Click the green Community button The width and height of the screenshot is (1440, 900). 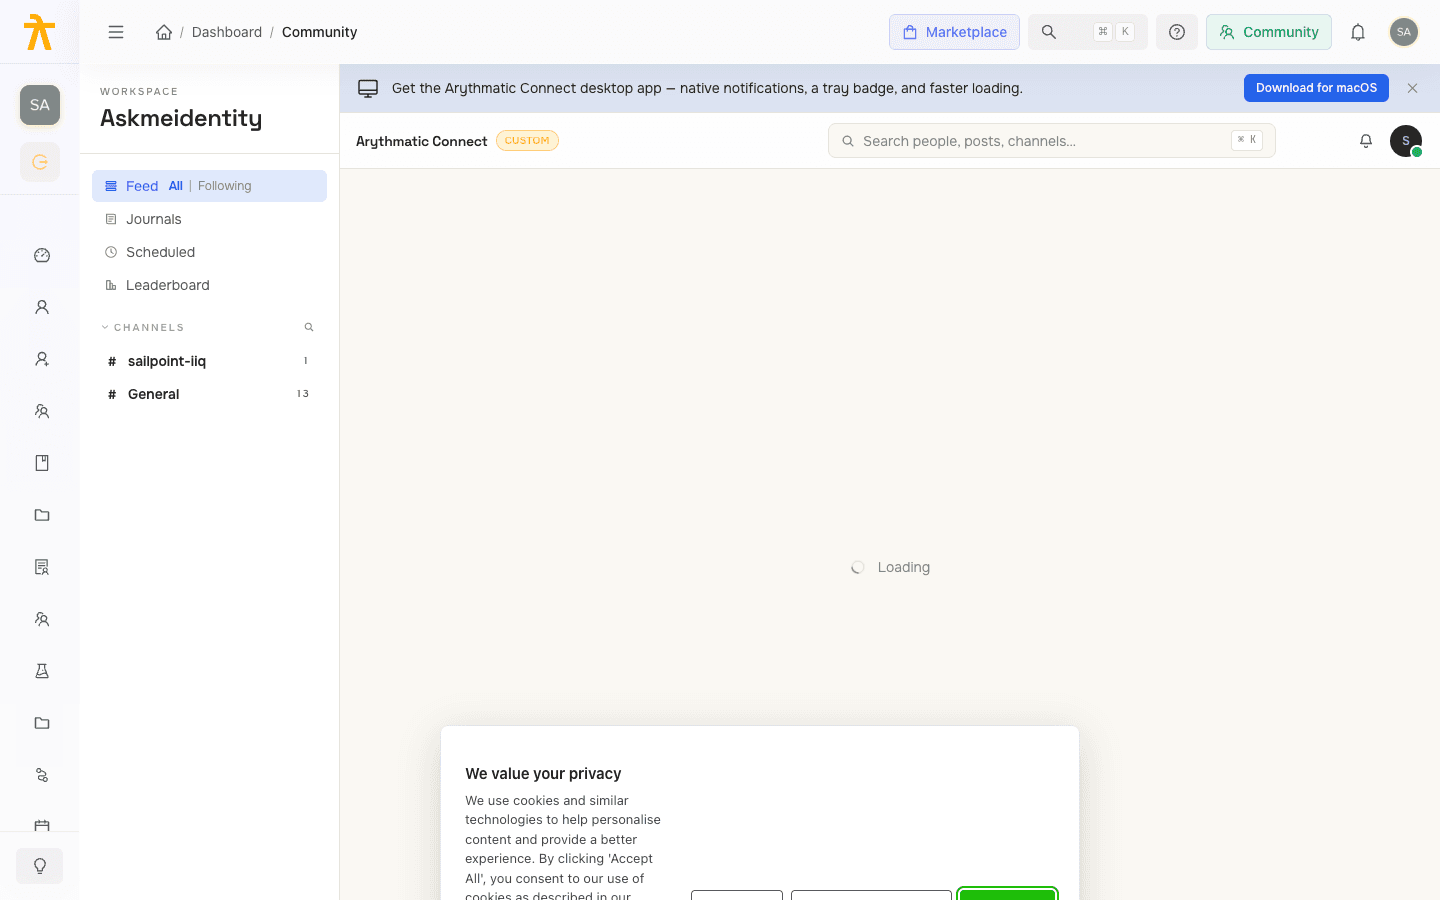click(x=1268, y=32)
